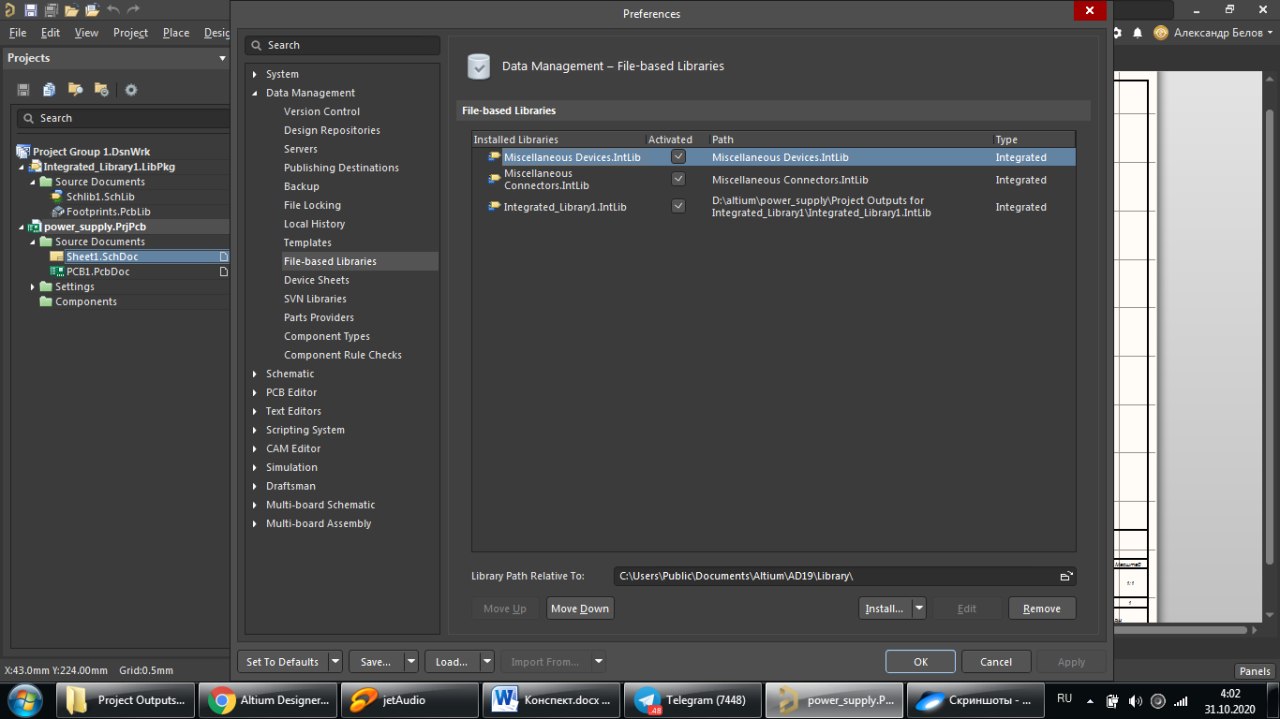Open the jetAudio taskbar item
Screen dimensions: 1280x719
(409, 700)
